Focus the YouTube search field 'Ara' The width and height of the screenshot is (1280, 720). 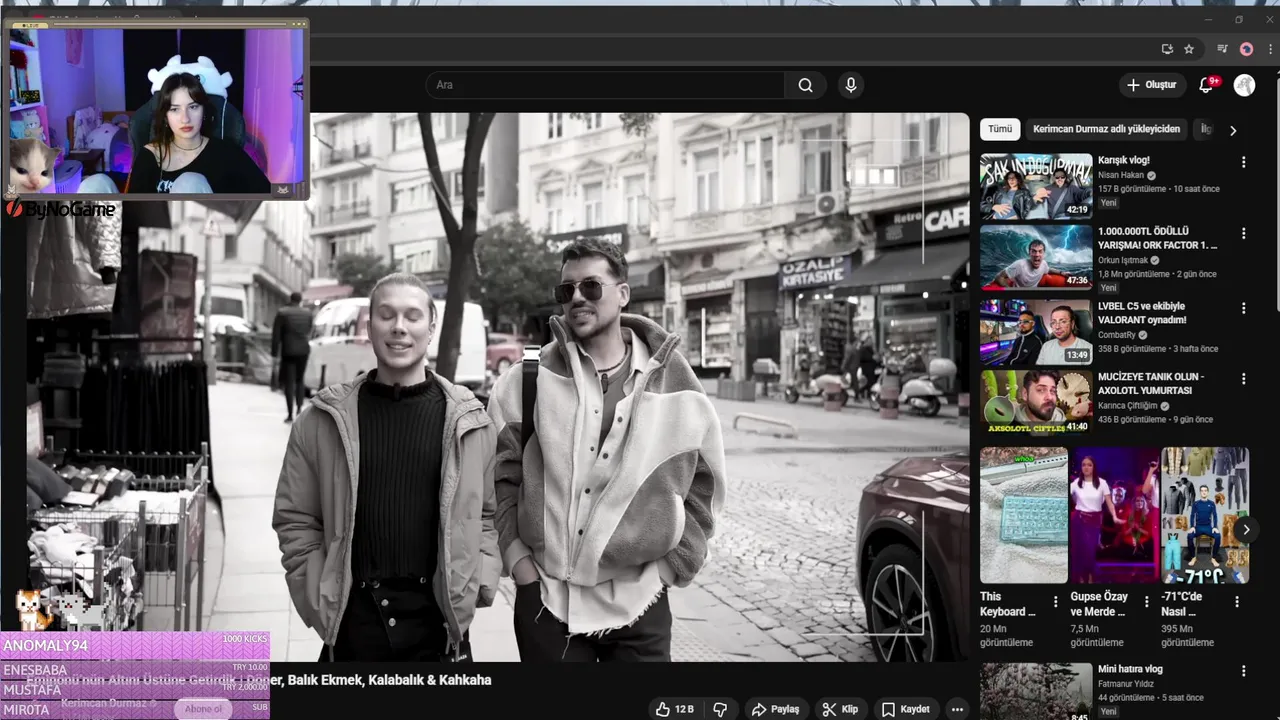pos(605,85)
